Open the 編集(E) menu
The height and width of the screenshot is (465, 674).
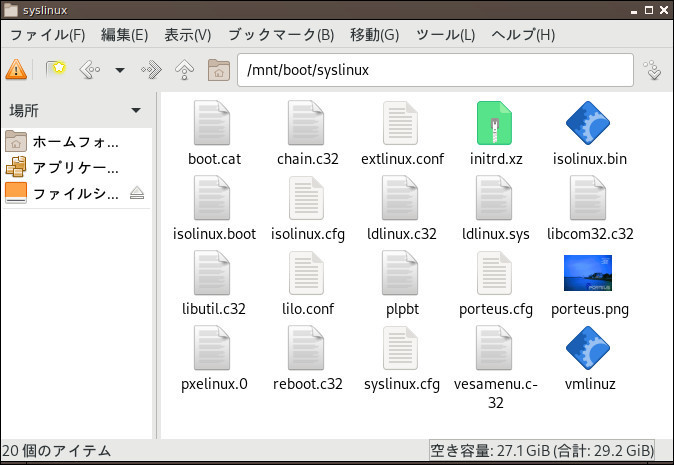[125, 35]
